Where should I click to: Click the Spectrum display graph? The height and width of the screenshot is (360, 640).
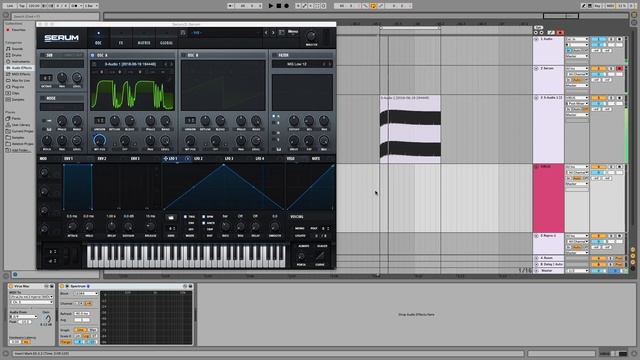point(146,318)
